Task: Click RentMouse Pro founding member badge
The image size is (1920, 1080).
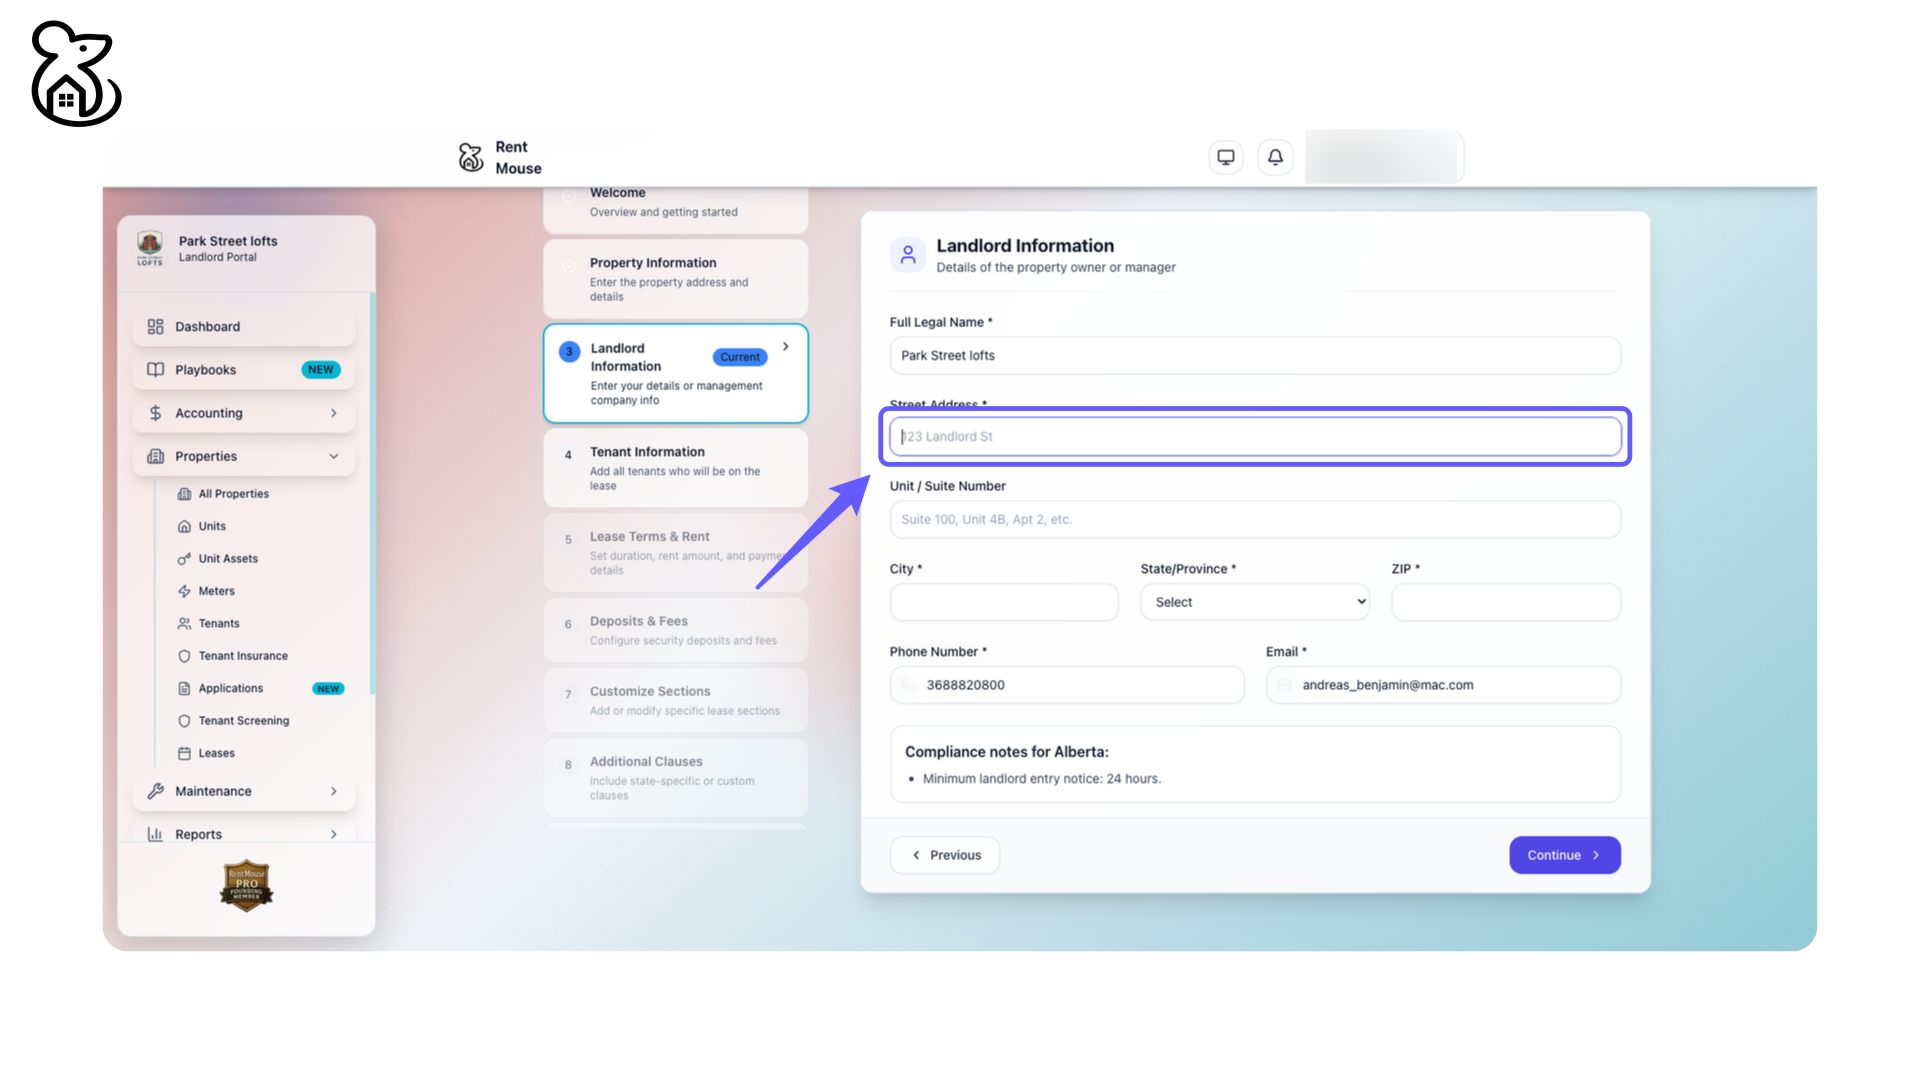Action: 246,885
